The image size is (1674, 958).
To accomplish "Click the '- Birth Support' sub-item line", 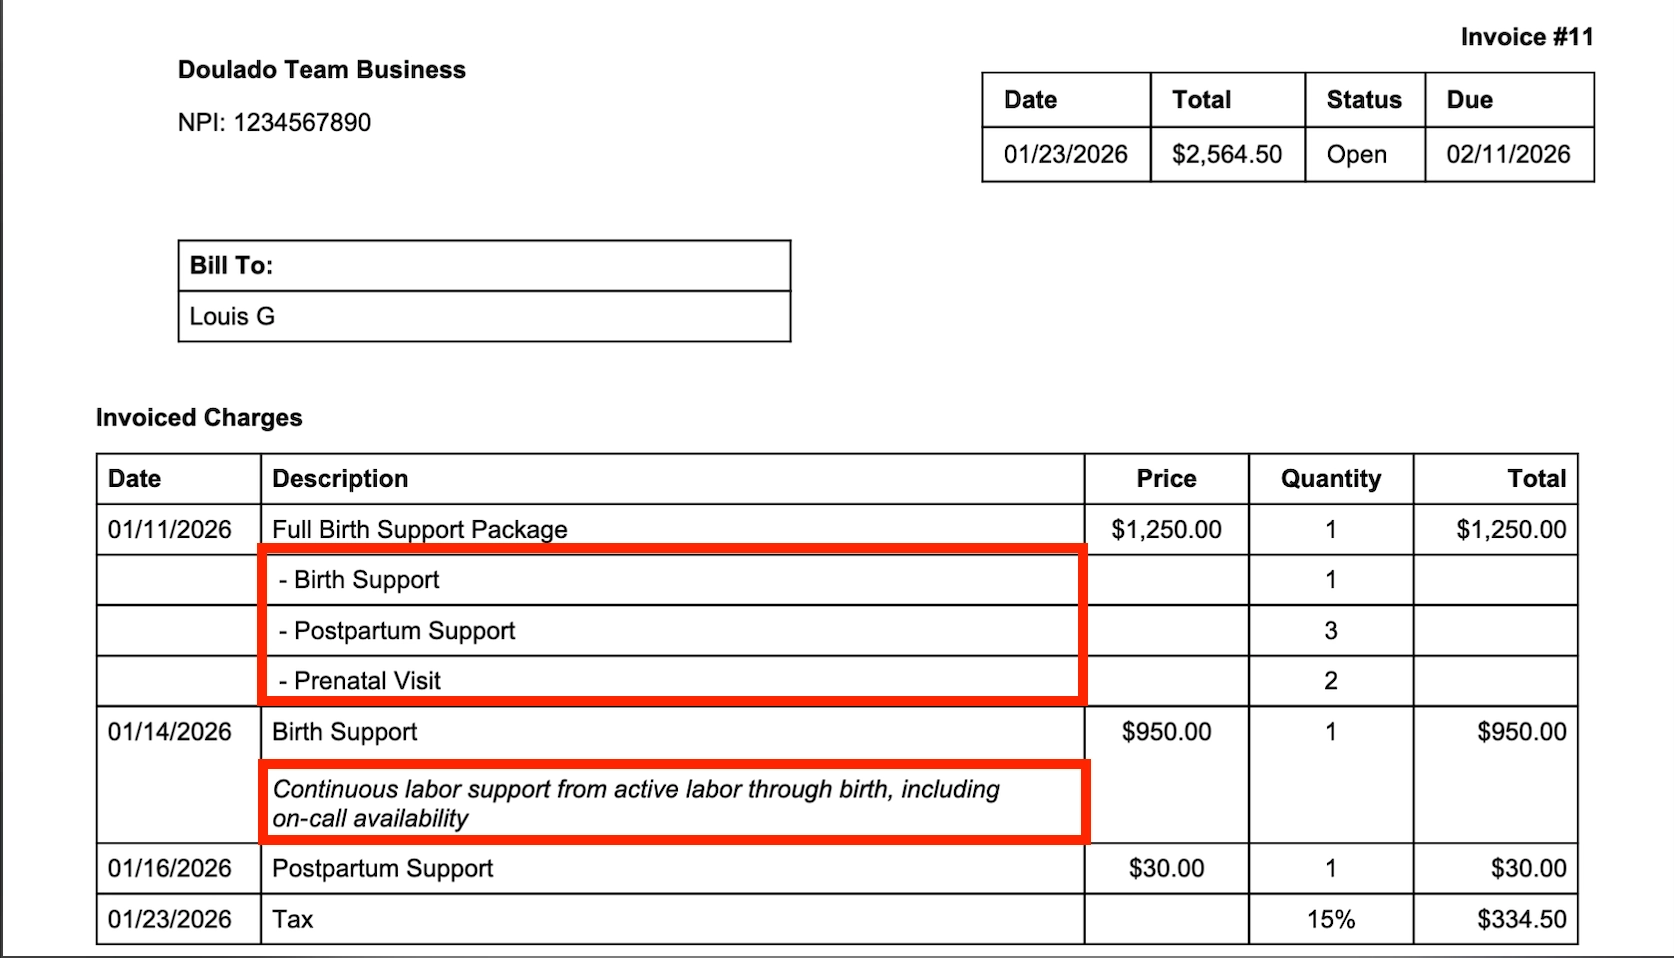I will click(359, 580).
